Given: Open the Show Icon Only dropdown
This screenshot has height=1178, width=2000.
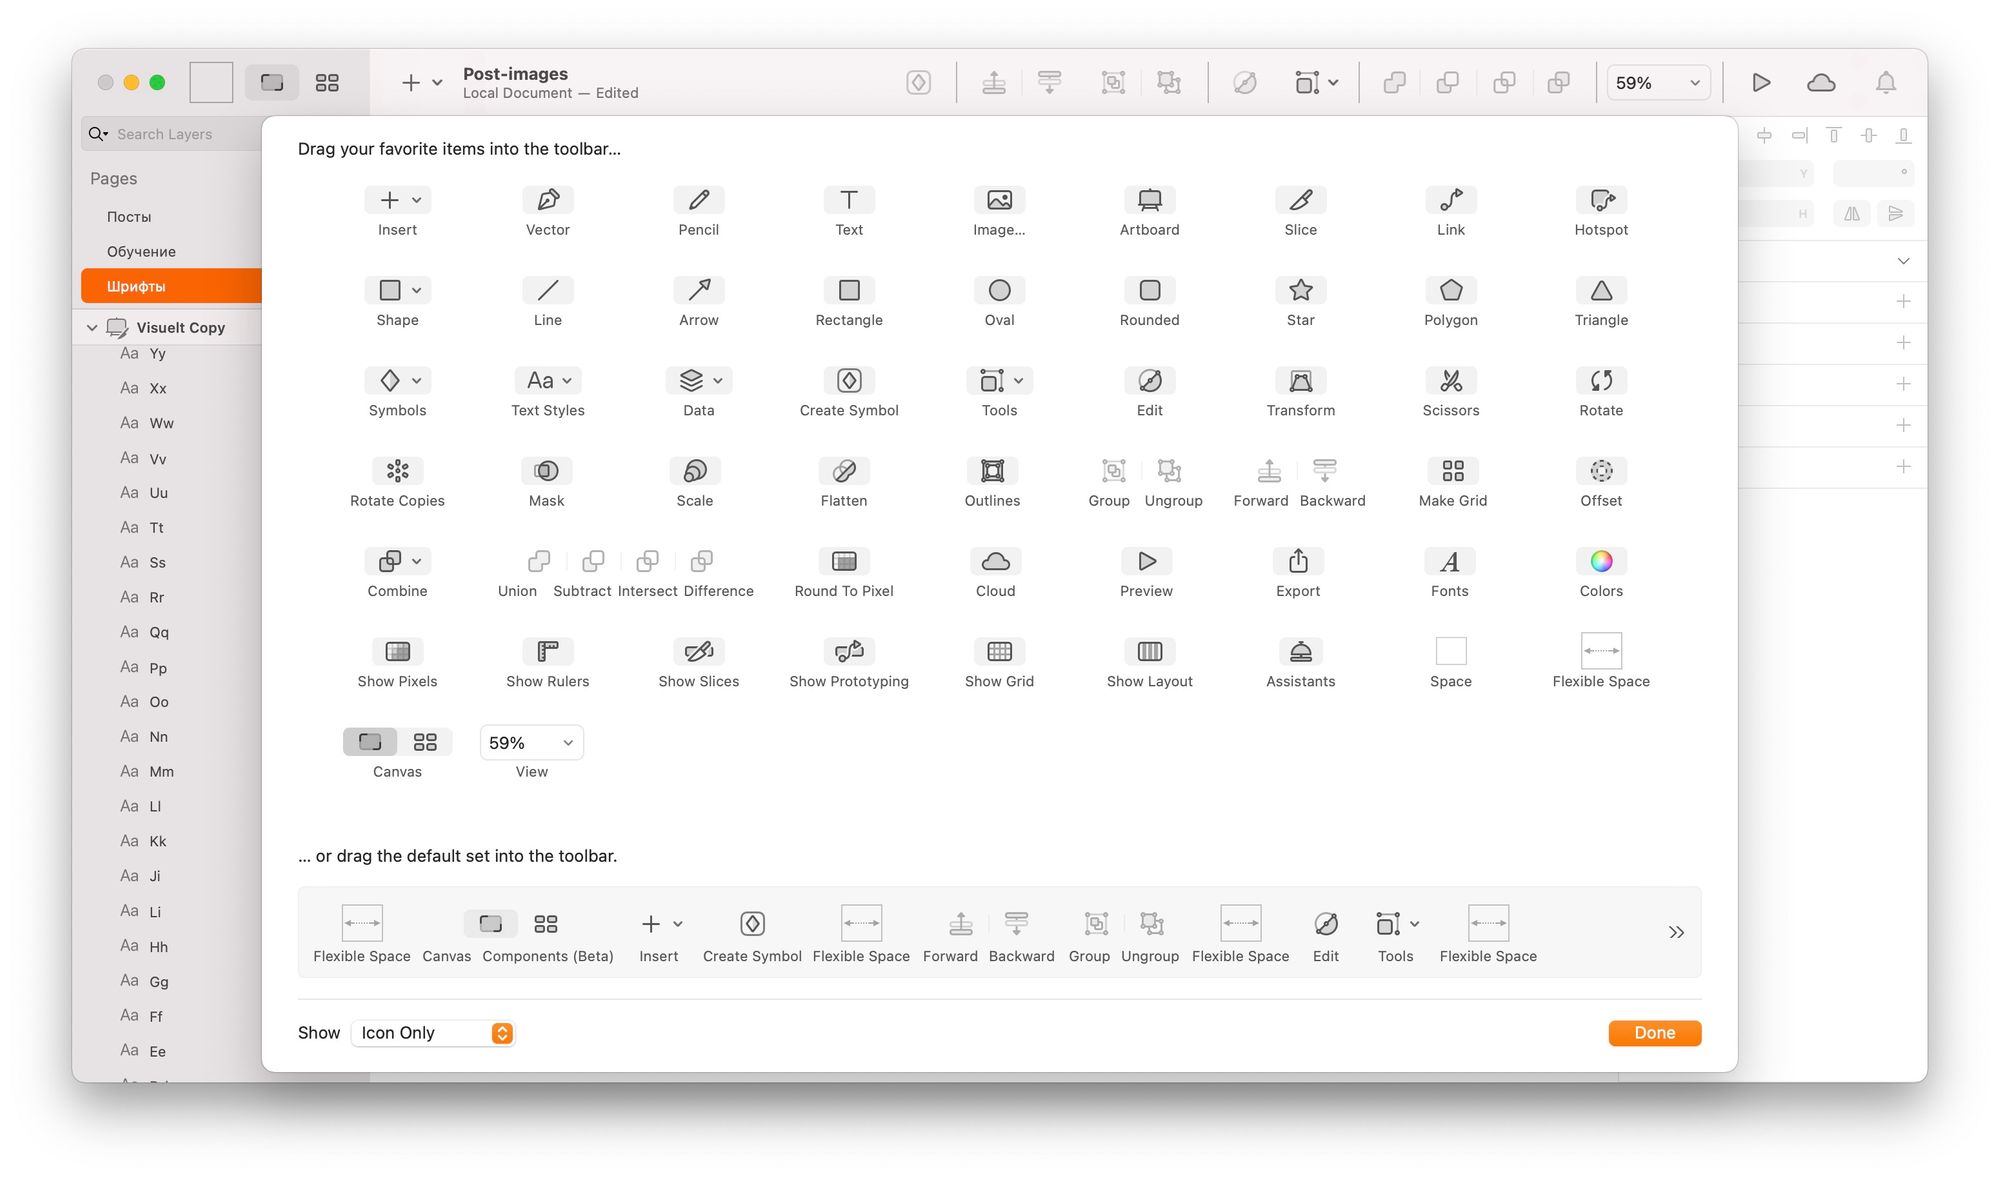Looking at the screenshot, I should click(x=433, y=1033).
